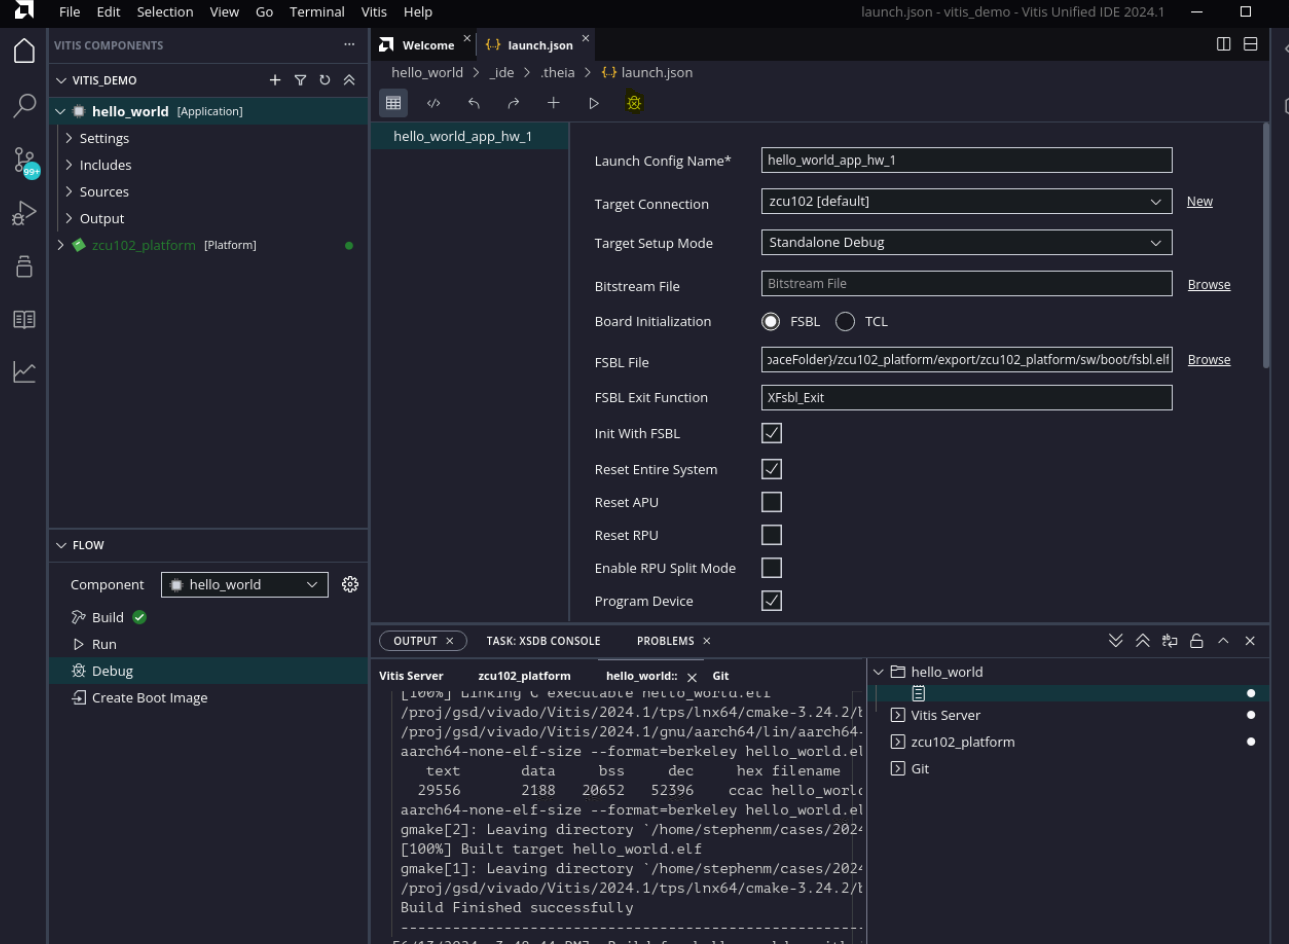The height and width of the screenshot is (944, 1289).
Task: Collapse all components in VITIS_DEMO
Action: [x=349, y=80]
